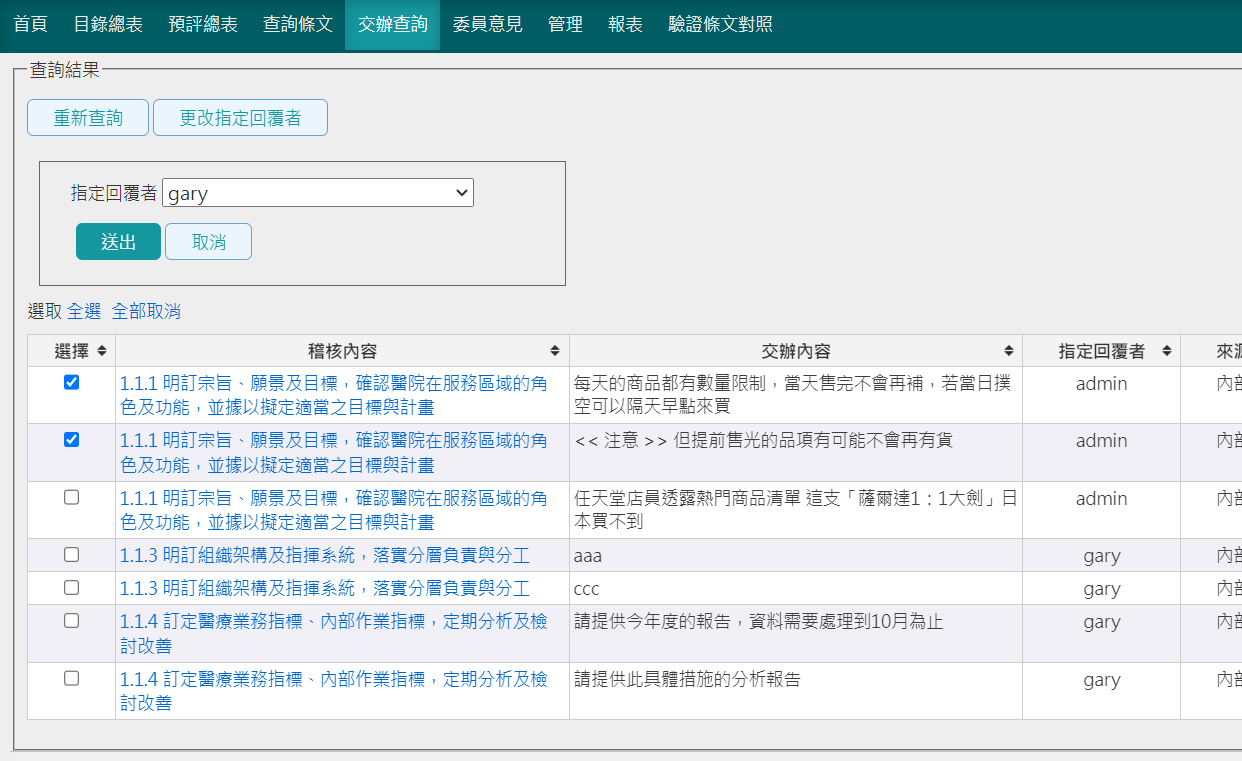Select checkbox for the aaa row

pos(71,554)
